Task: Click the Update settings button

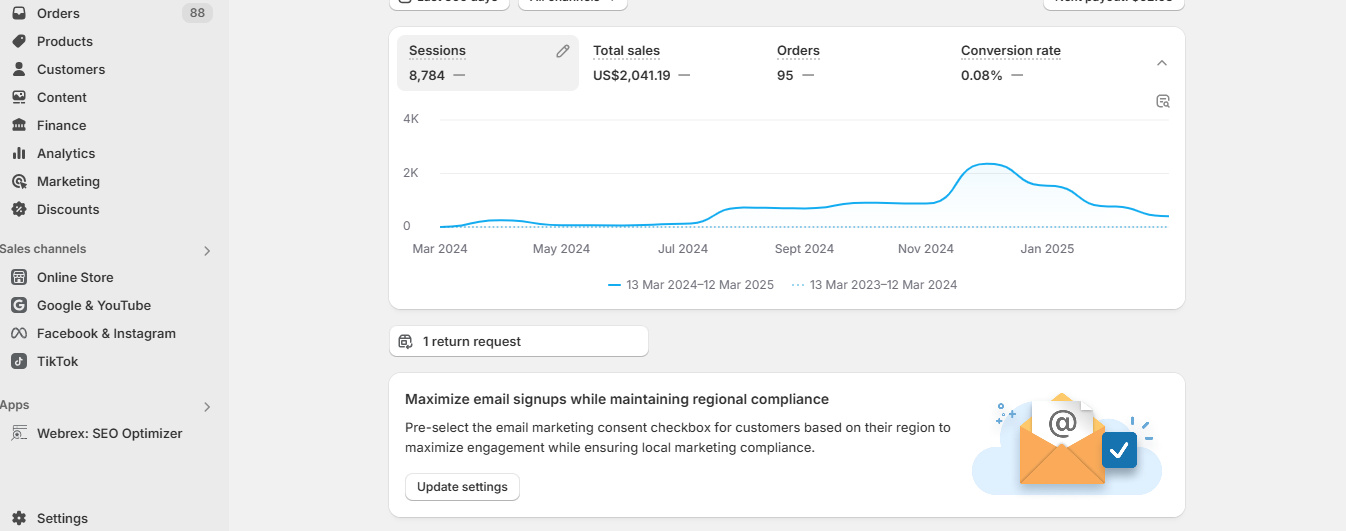Action: [x=462, y=487]
